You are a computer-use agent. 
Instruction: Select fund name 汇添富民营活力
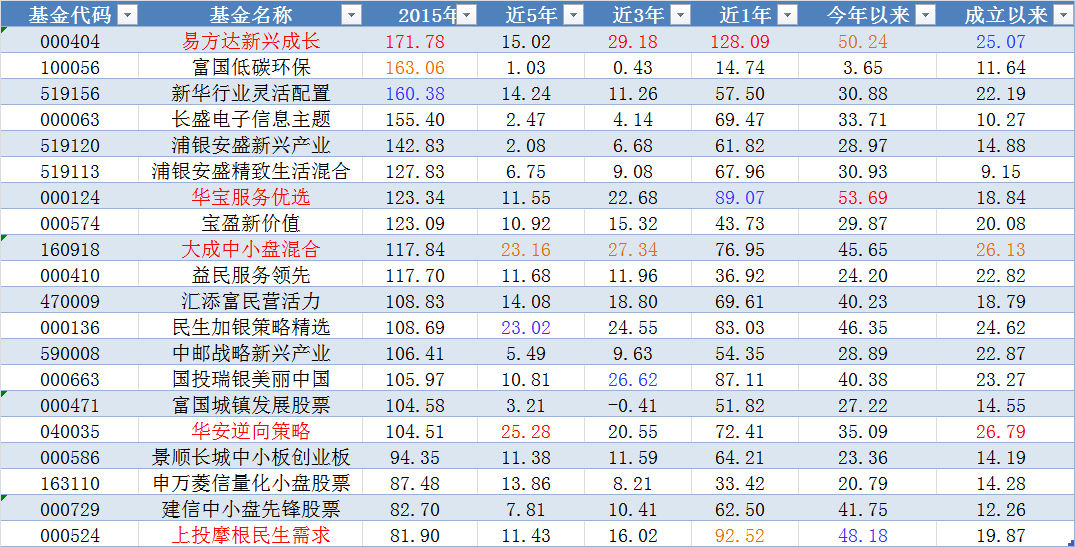pyautogui.click(x=251, y=302)
